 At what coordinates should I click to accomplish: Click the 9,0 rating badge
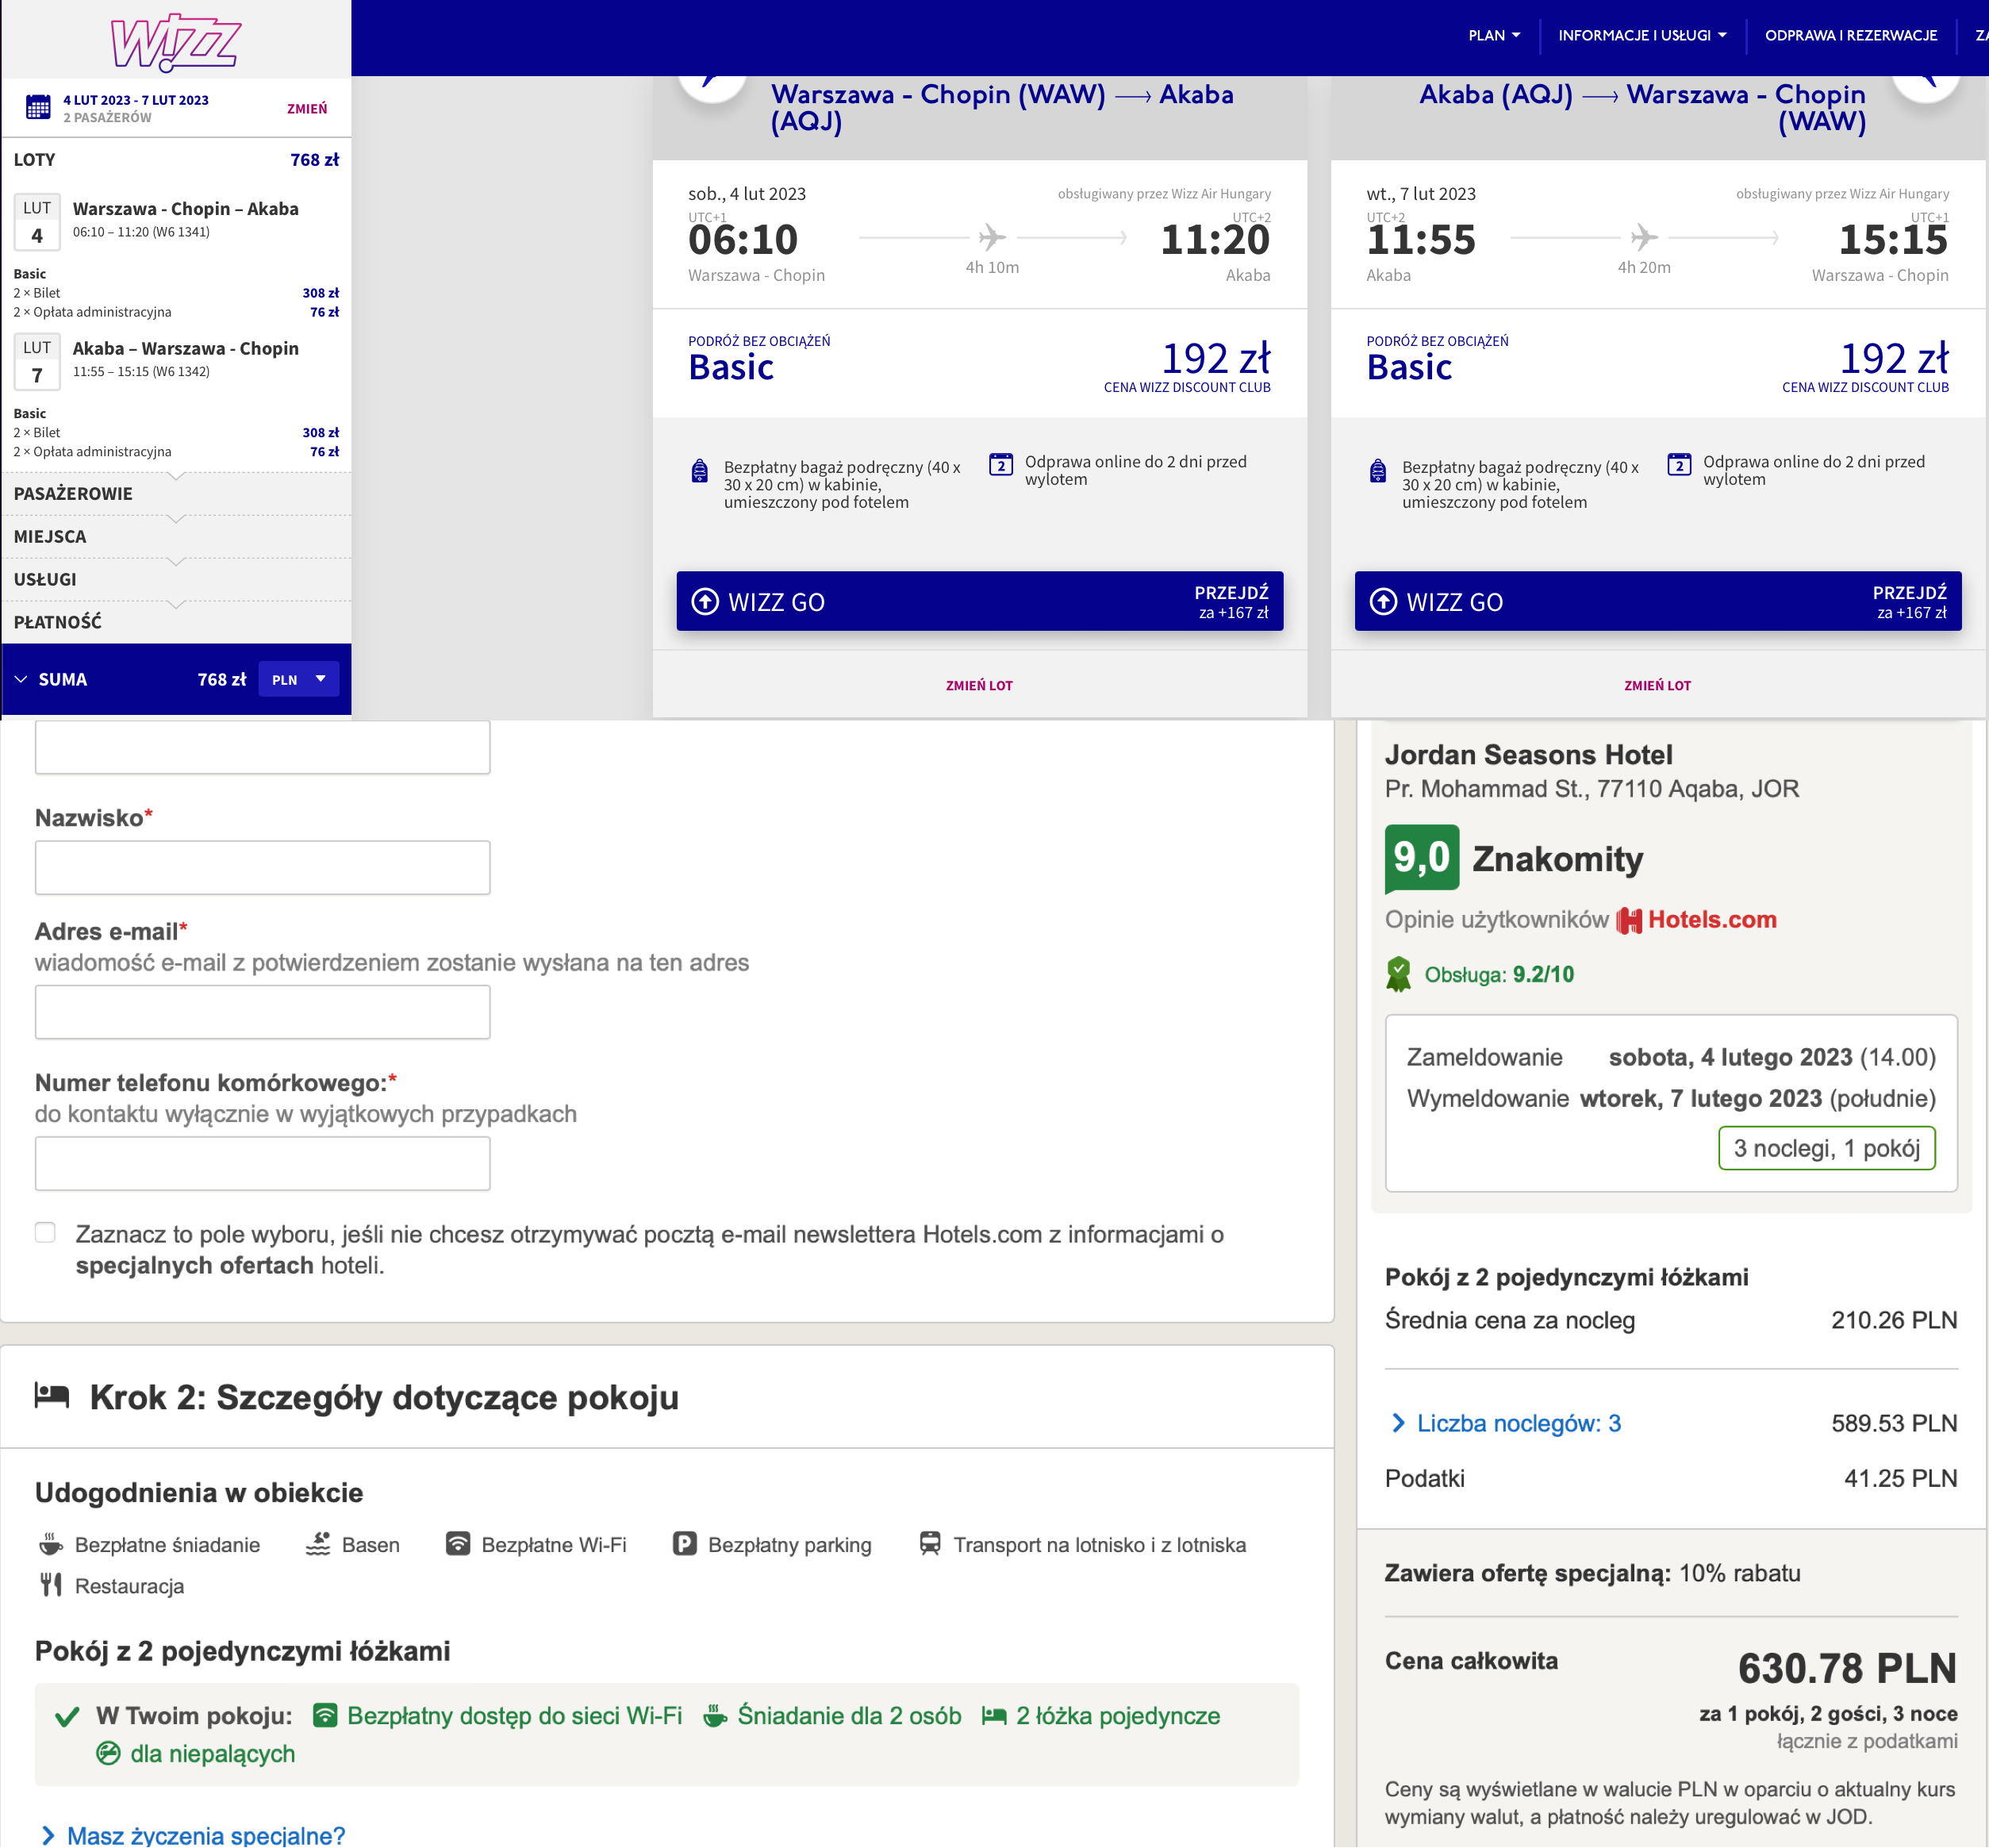tap(1421, 858)
